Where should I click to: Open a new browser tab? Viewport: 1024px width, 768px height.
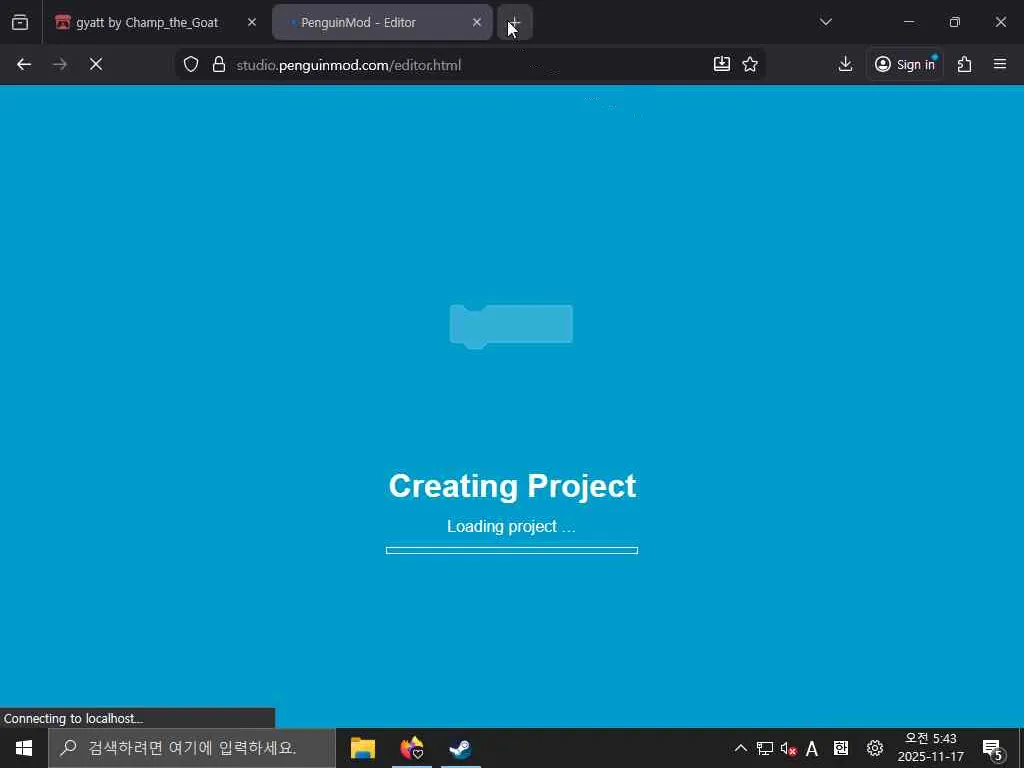point(515,22)
